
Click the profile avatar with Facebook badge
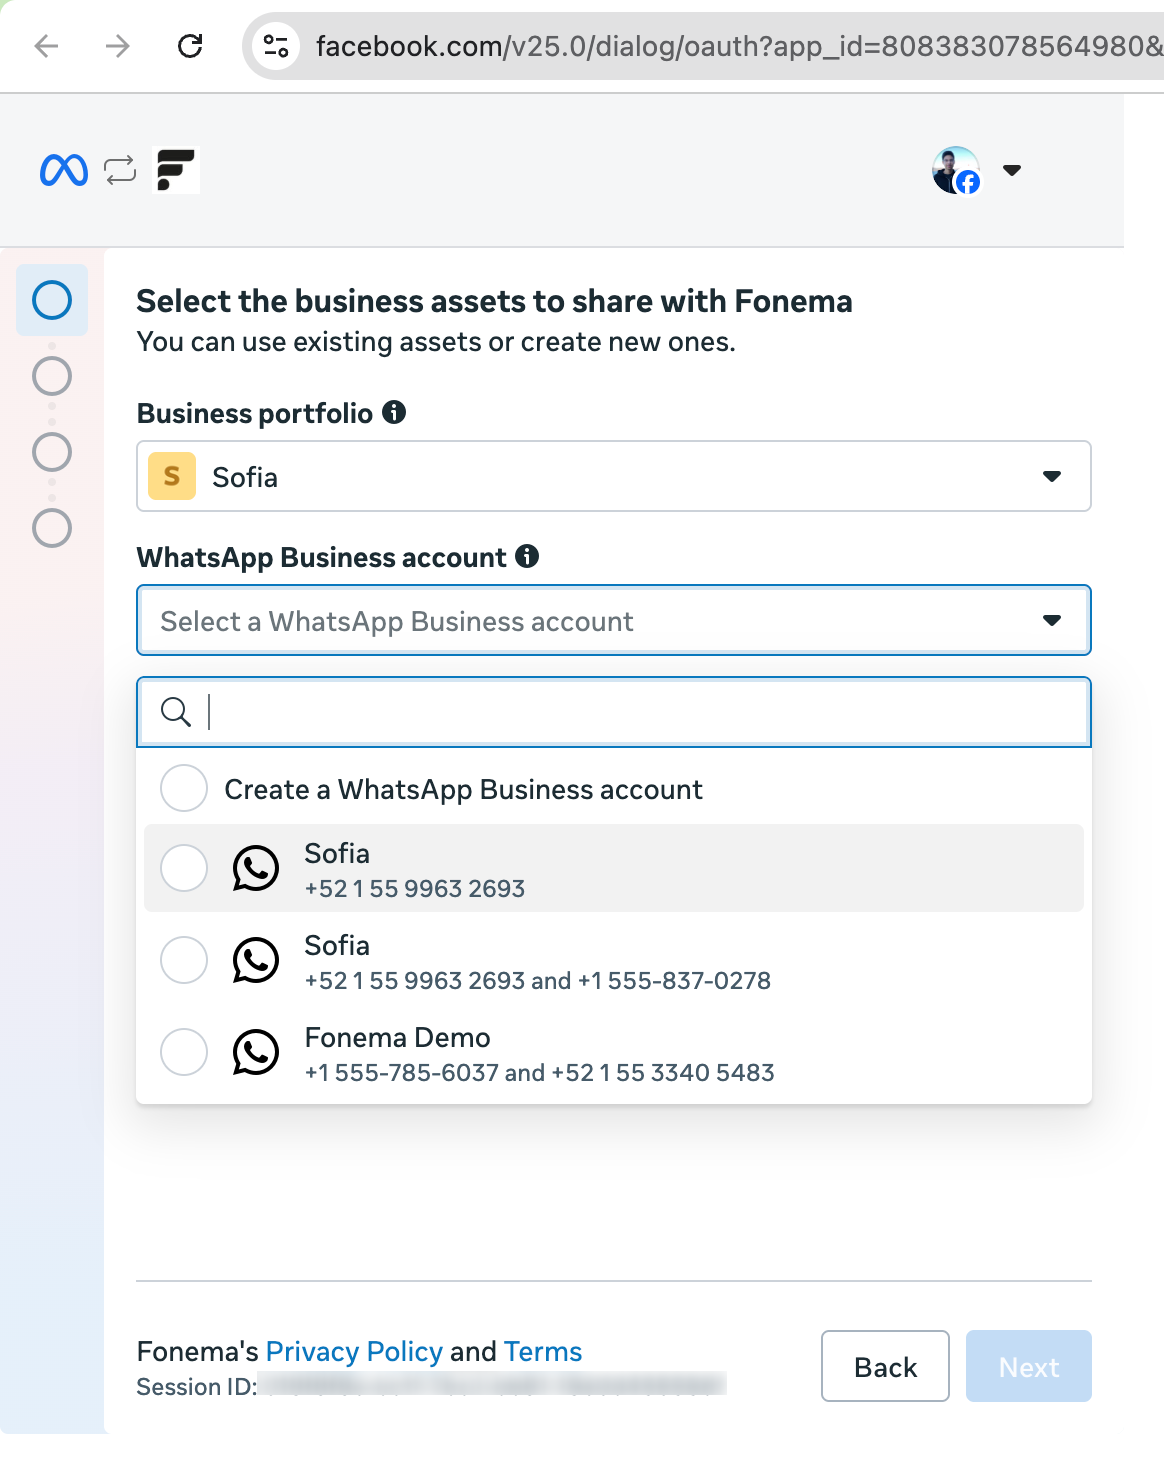pyautogui.click(x=956, y=170)
